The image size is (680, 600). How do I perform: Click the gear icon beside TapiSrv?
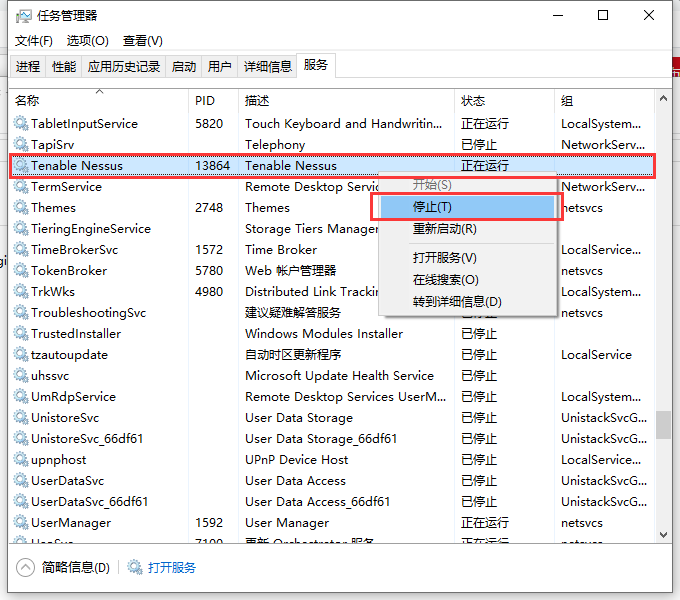click(21, 144)
